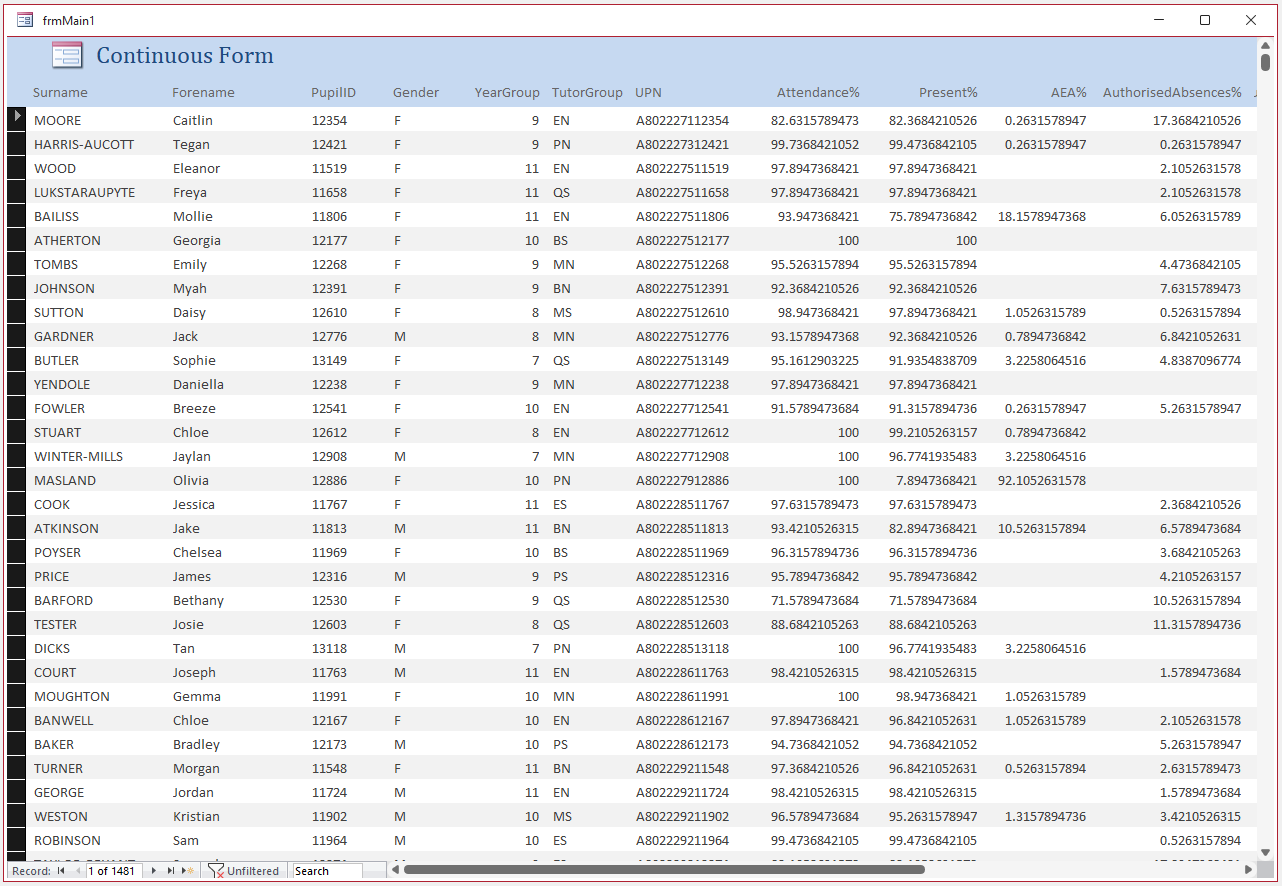Click AEA% cell 92.1052631578

click(1042, 480)
